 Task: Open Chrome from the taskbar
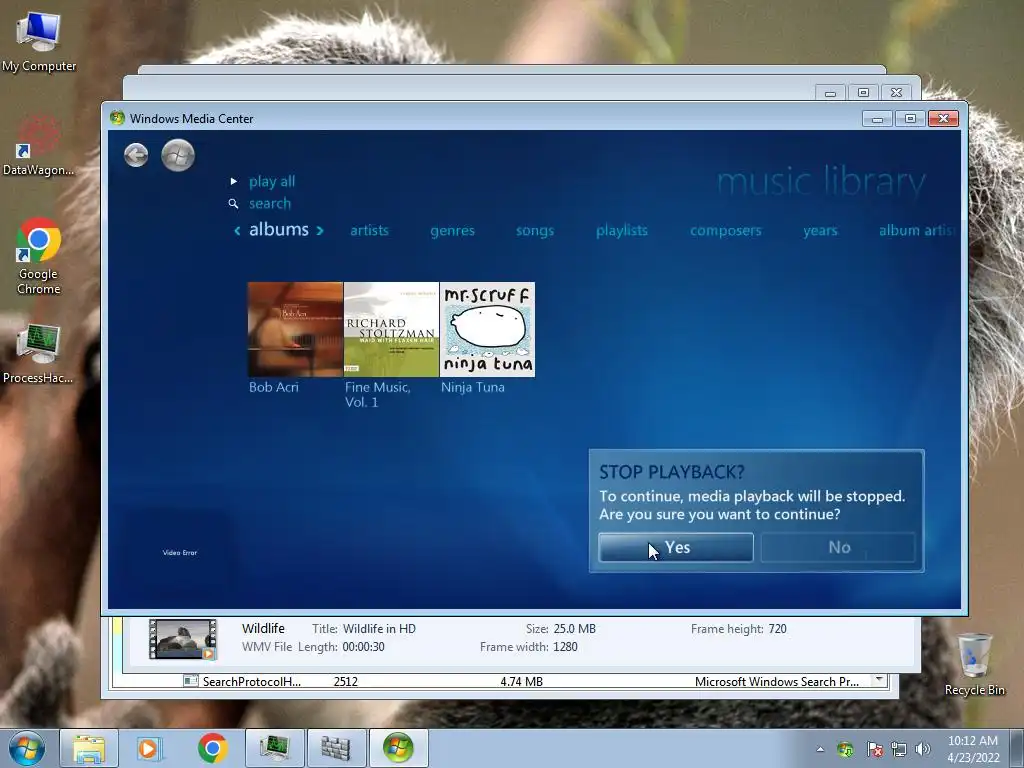point(212,748)
